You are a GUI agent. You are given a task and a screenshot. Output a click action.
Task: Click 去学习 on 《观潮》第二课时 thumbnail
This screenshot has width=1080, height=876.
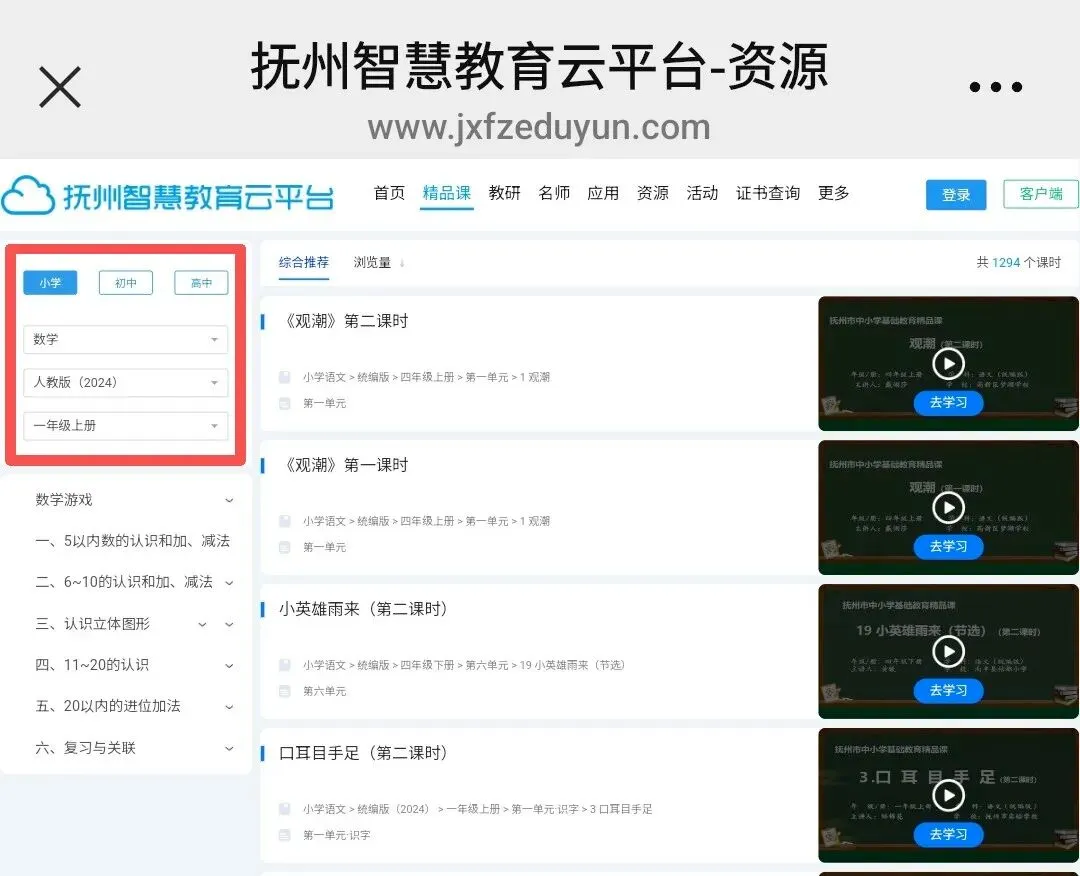pos(948,402)
